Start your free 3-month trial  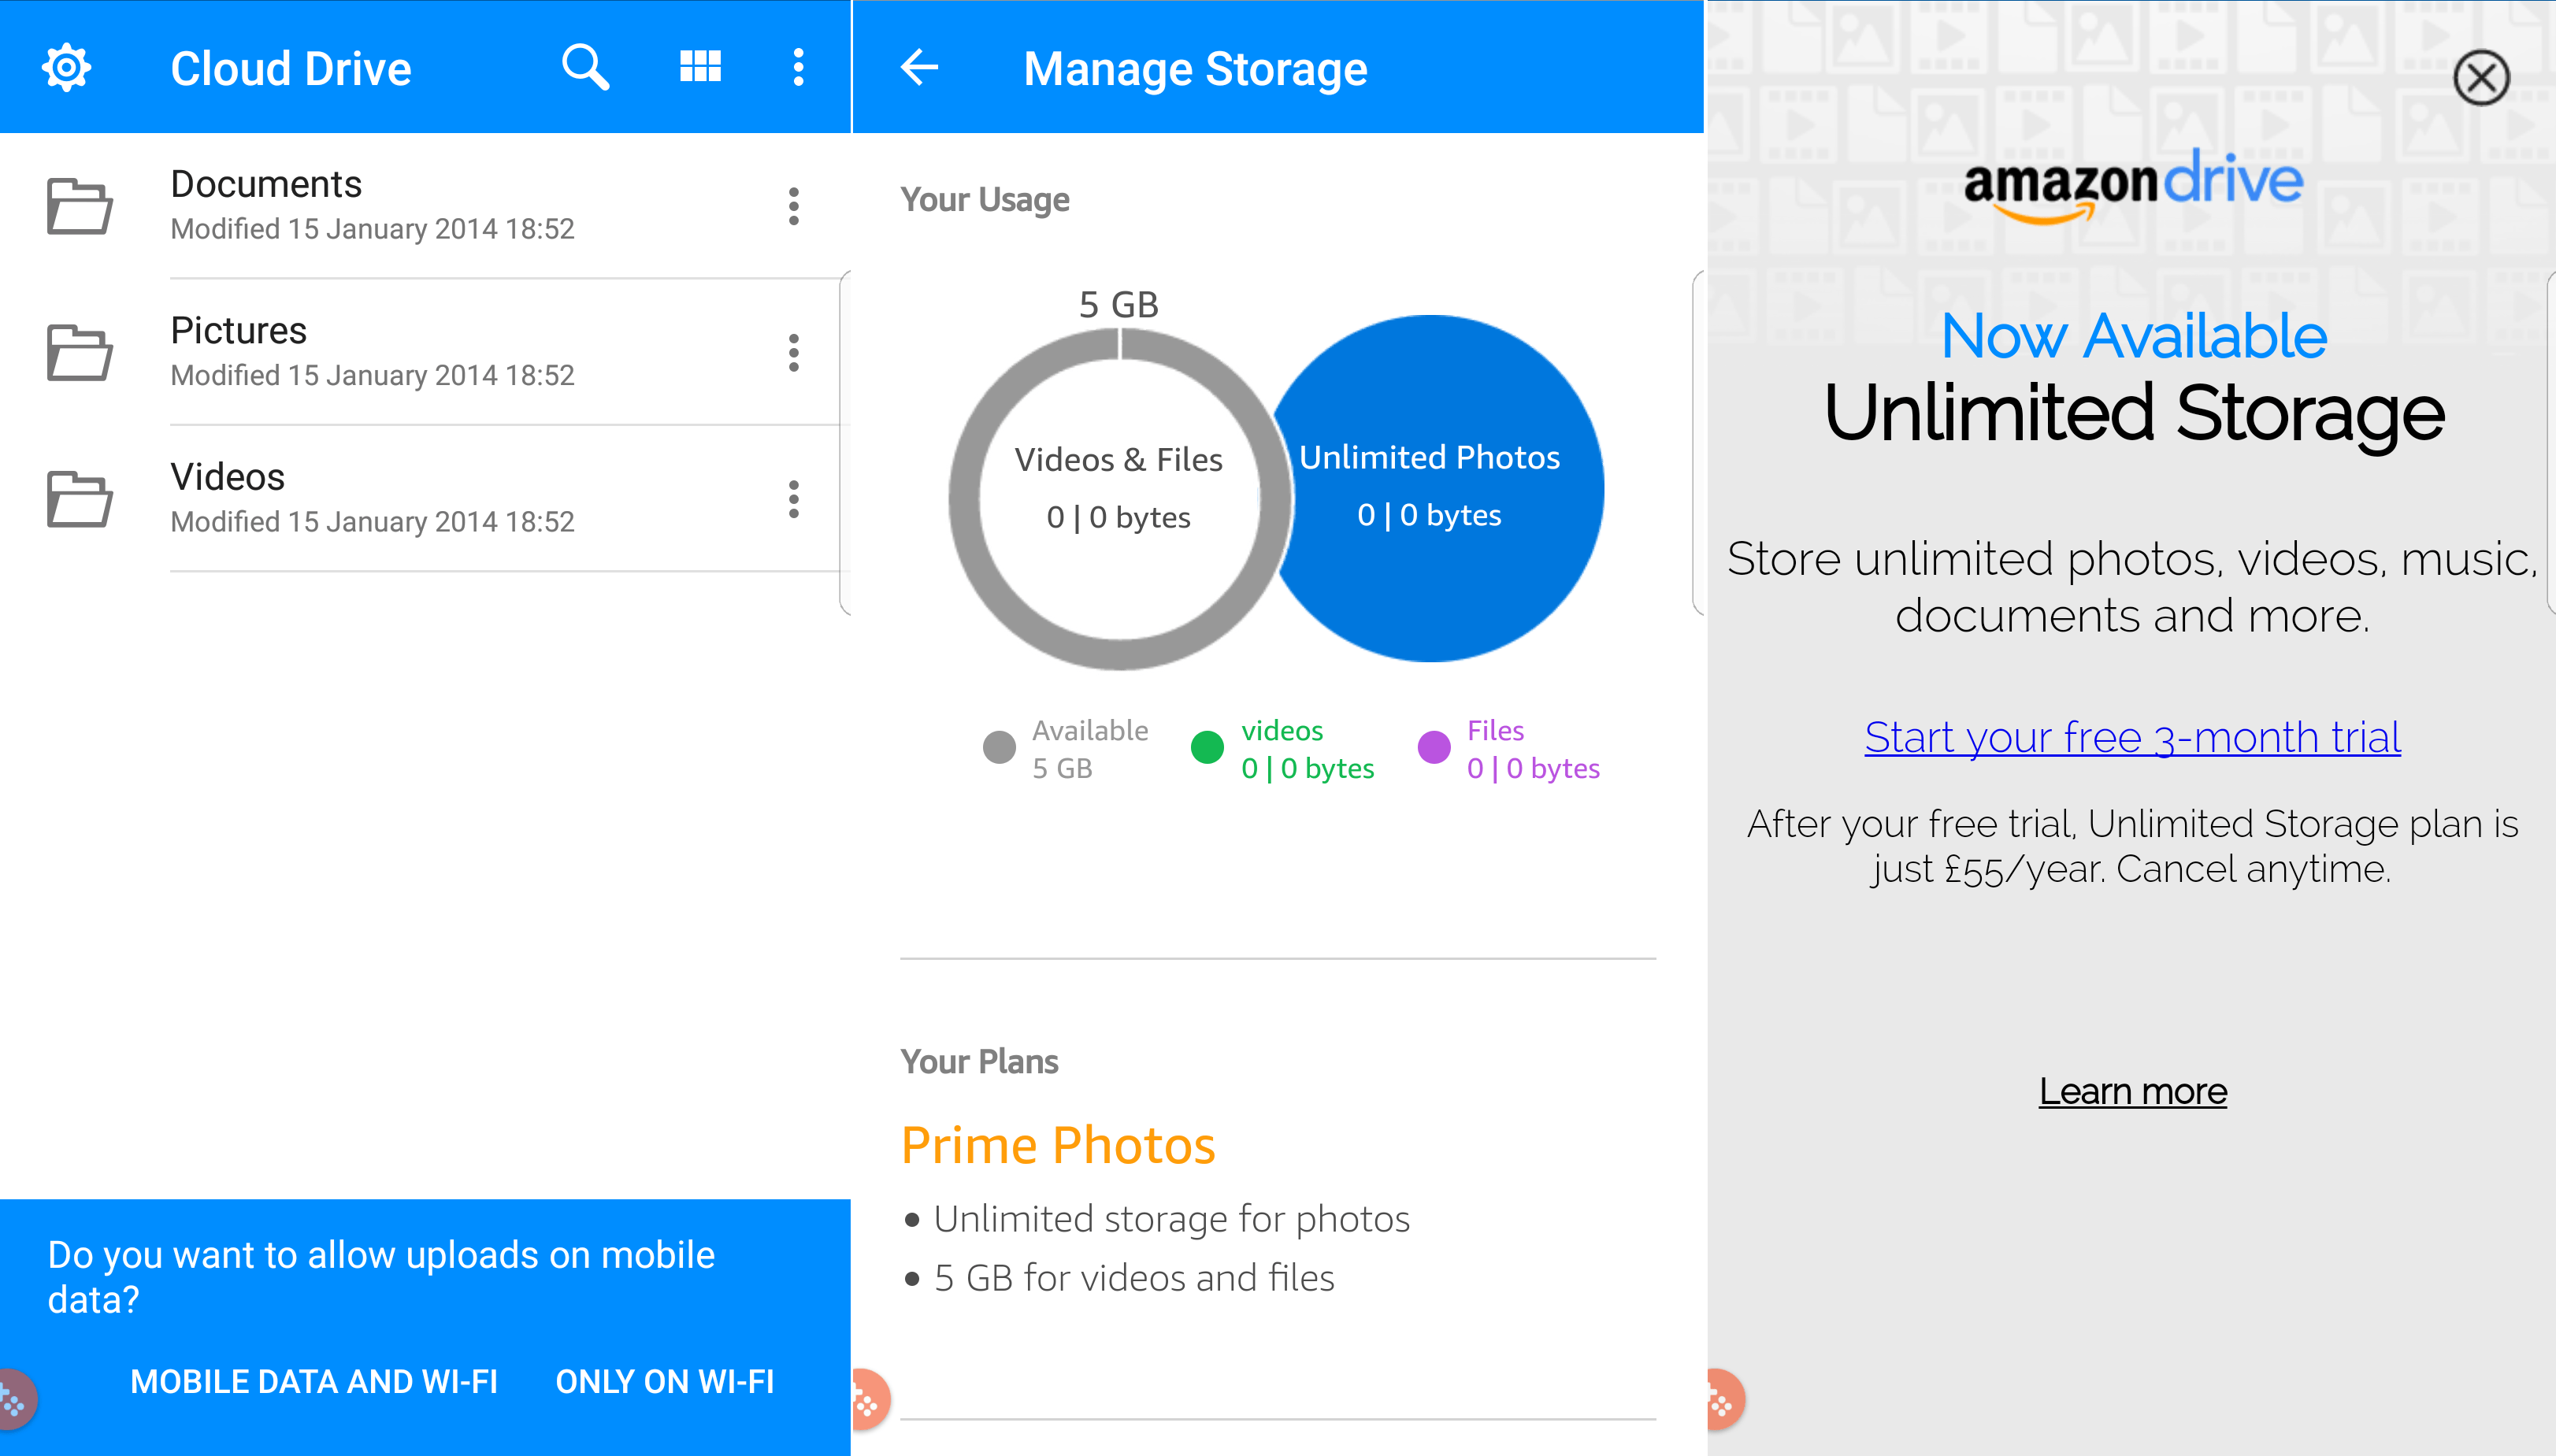pos(2132,738)
